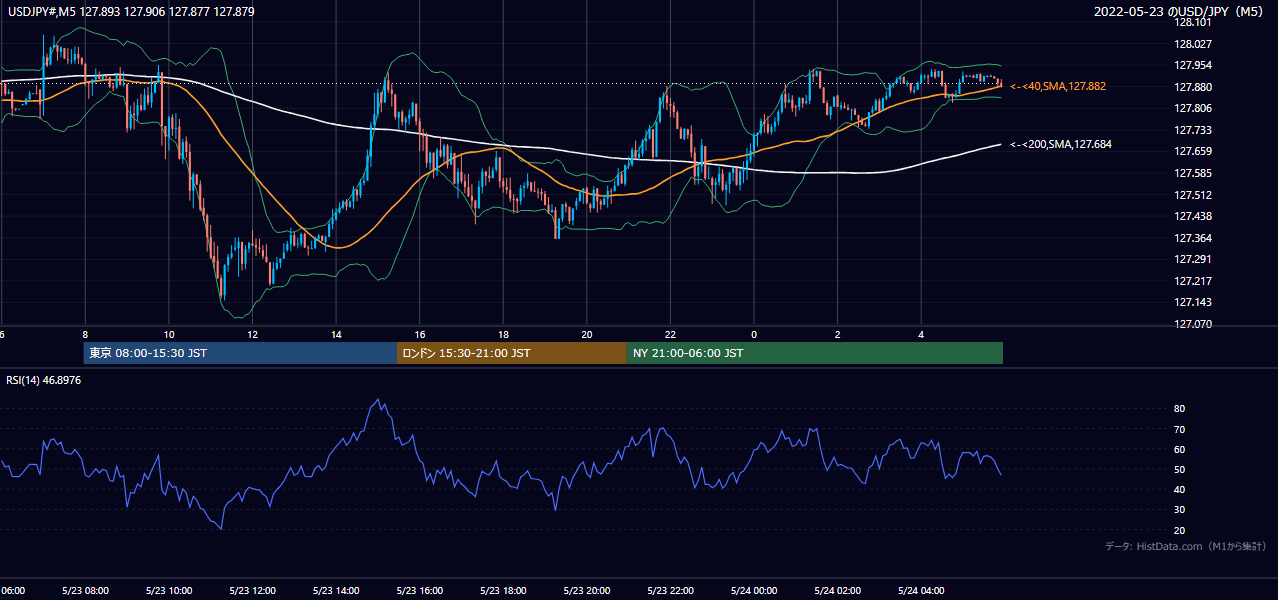This screenshot has width=1278, height=600.
Task: Click price axis label 127.143
Action: click(x=1193, y=302)
